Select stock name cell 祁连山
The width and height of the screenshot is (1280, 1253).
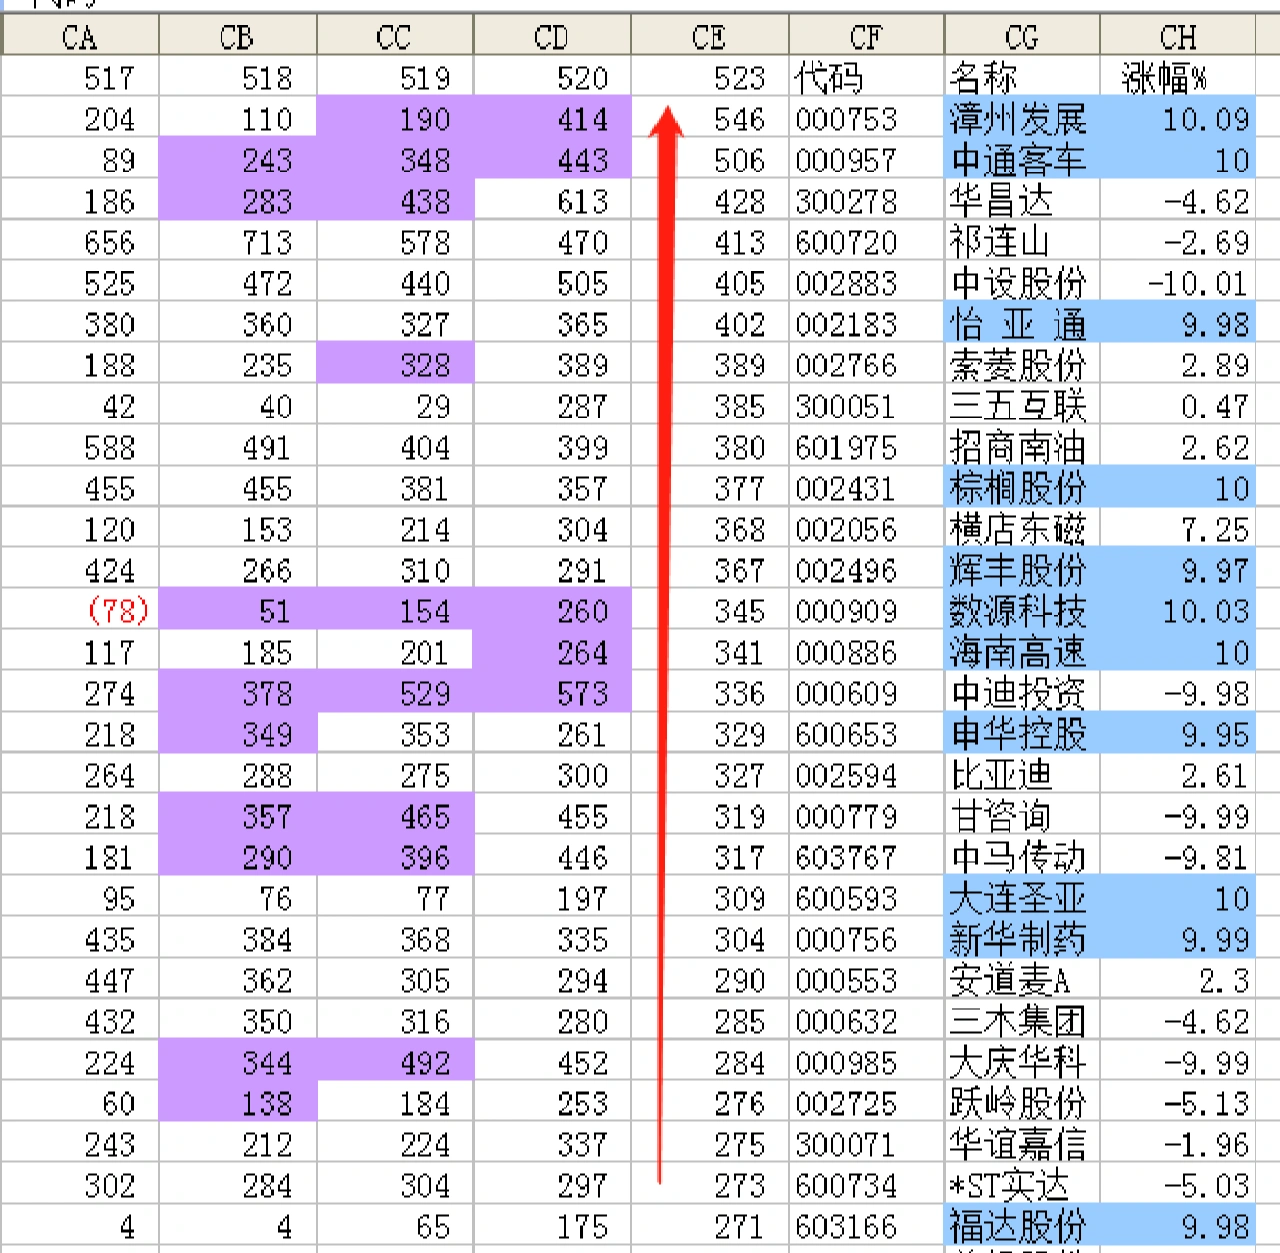tap(1022, 242)
